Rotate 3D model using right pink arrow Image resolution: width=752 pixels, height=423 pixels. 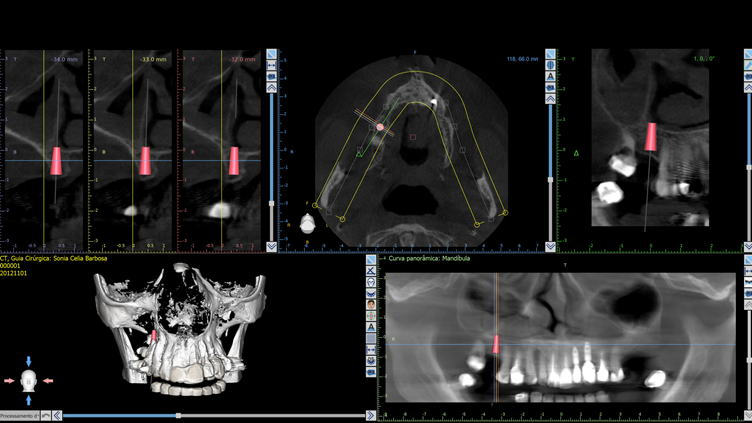pyautogui.click(x=47, y=381)
